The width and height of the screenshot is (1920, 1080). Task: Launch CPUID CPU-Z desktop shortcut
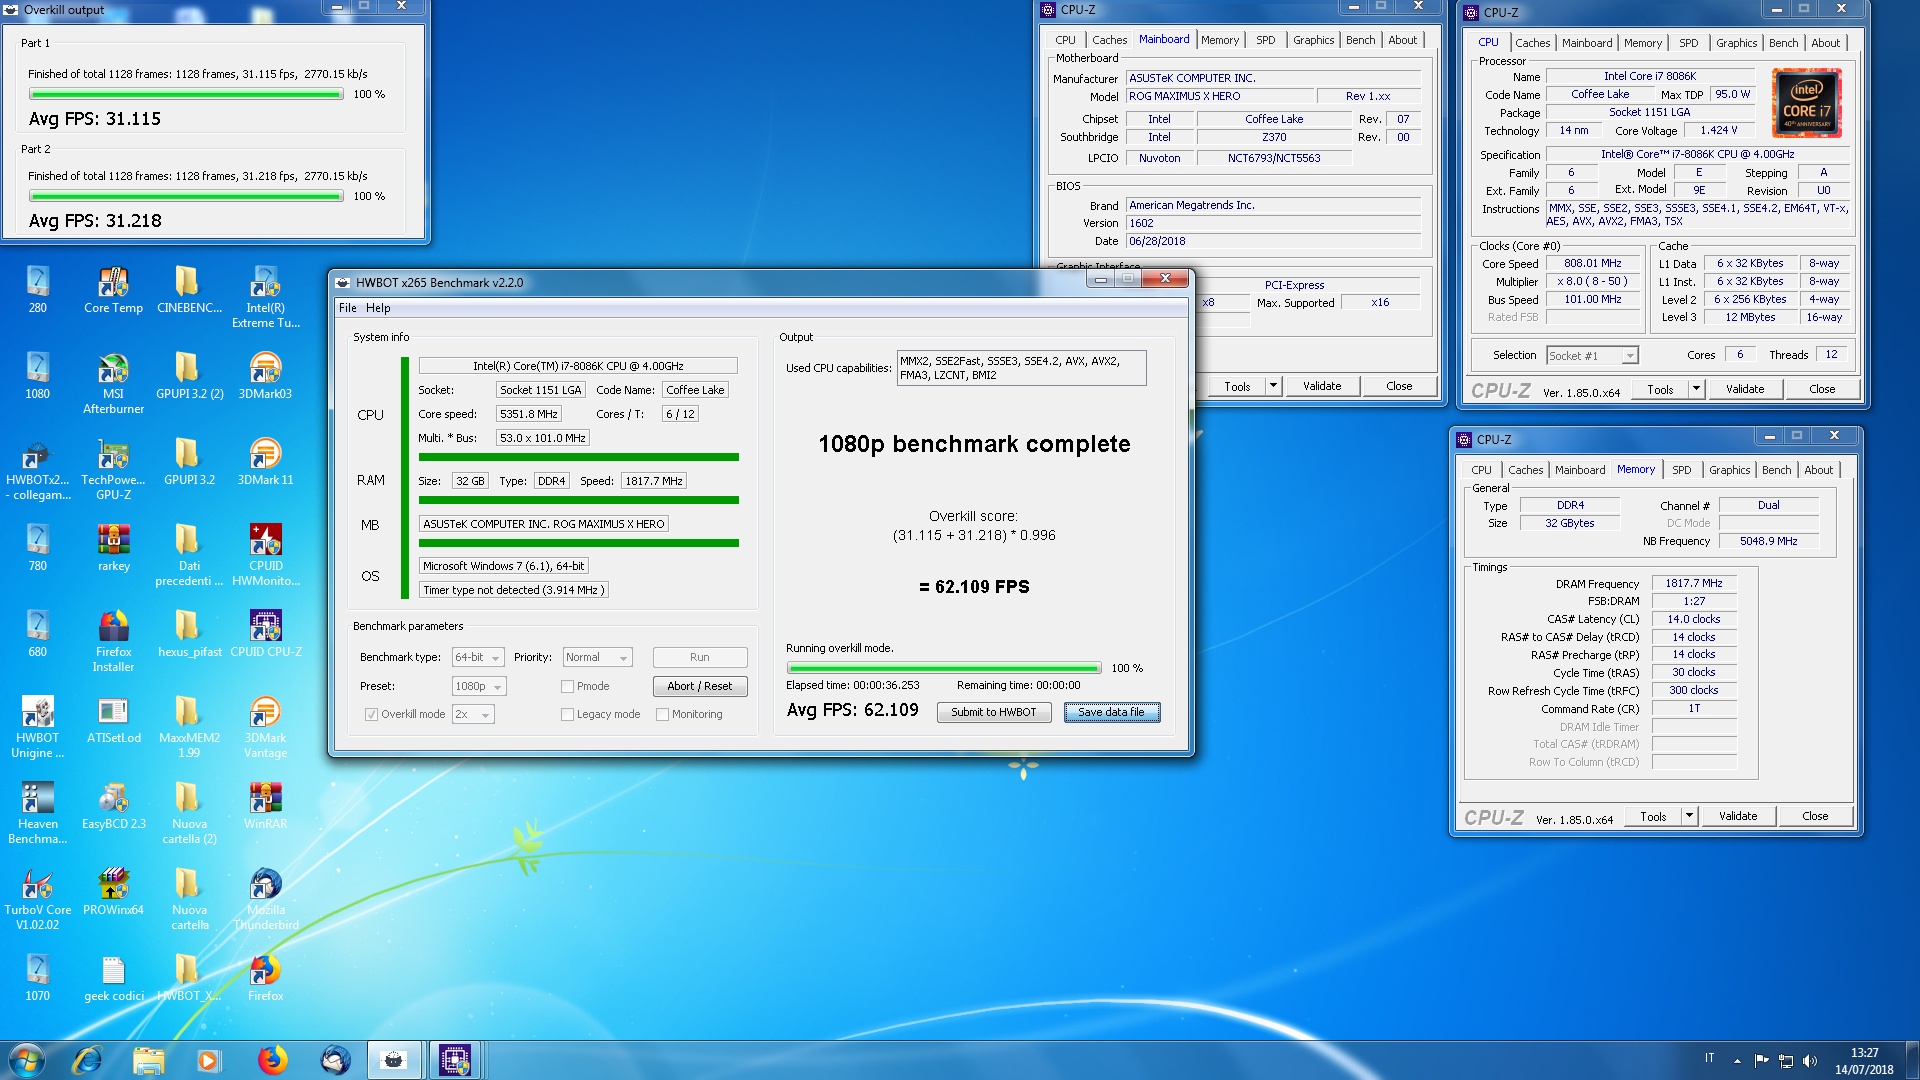(265, 634)
